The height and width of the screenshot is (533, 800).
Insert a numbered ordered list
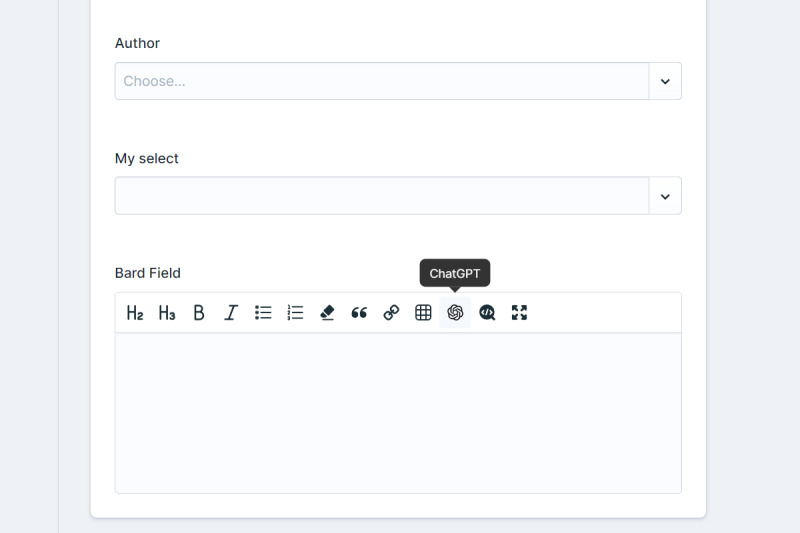coord(295,313)
